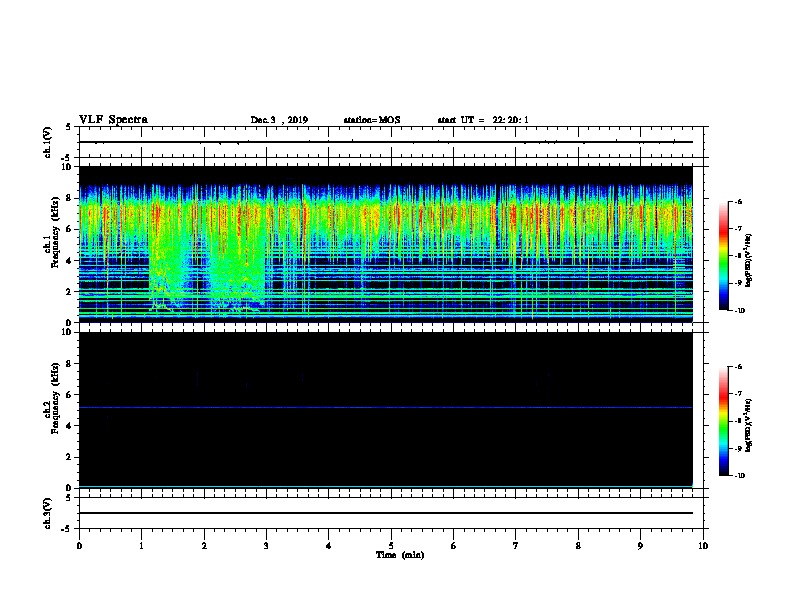Screen dimensions: 792x612
Task: Click time axis tick label "5"
Action: click(x=391, y=546)
